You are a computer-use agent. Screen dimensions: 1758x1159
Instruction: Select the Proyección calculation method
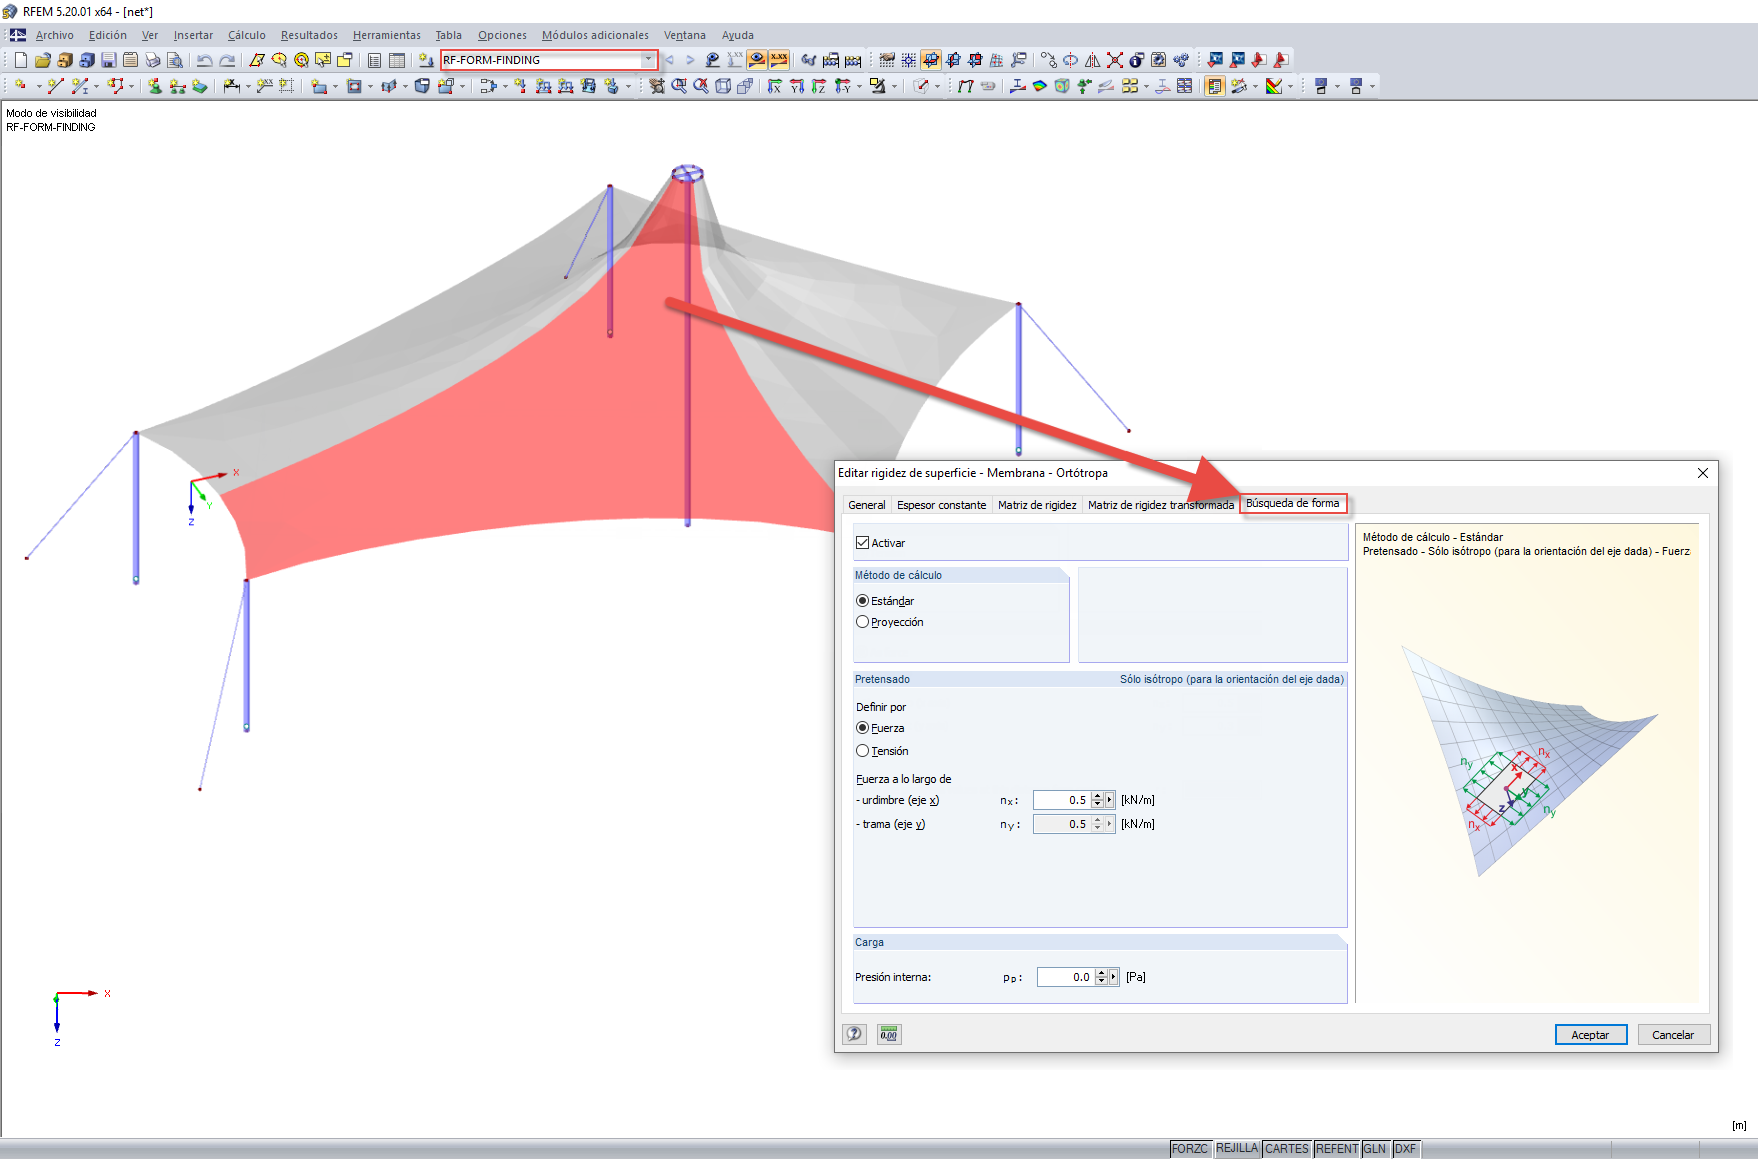(x=863, y=622)
